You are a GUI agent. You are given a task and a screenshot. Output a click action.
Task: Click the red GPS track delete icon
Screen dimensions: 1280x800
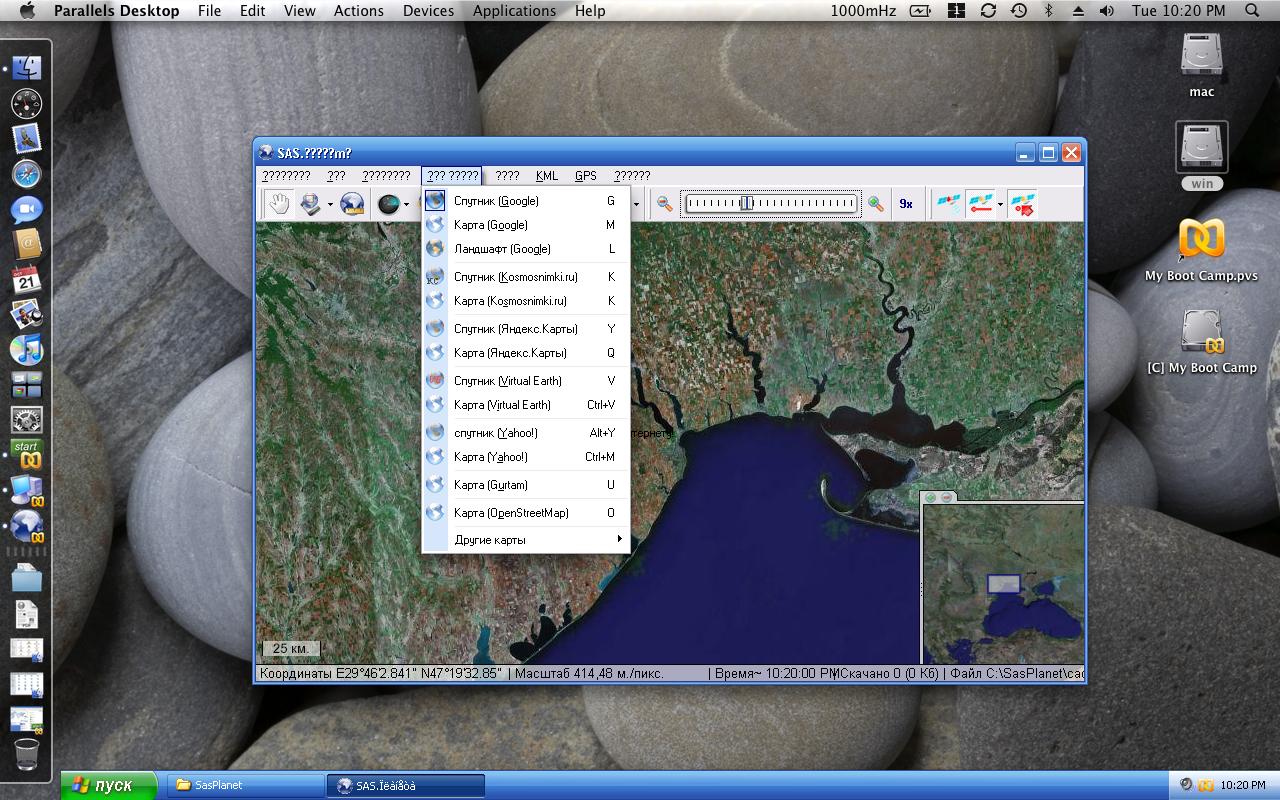[x=1022, y=204]
